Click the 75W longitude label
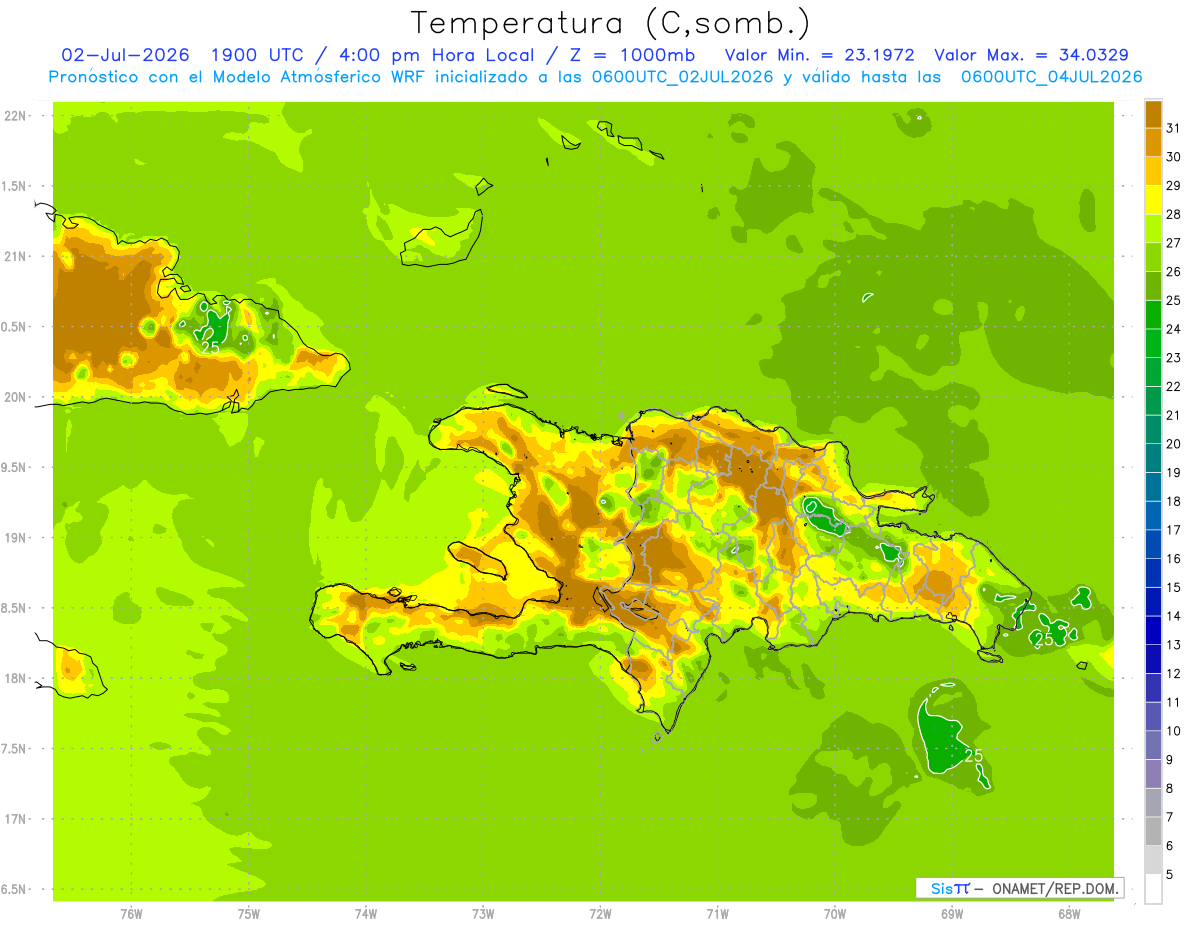 pyautogui.click(x=249, y=913)
